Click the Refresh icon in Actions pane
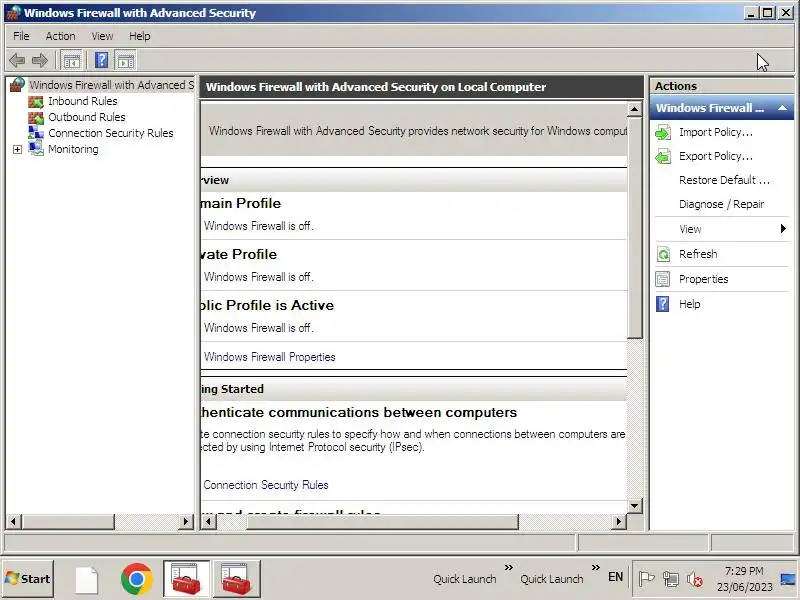800x600 pixels. click(663, 254)
